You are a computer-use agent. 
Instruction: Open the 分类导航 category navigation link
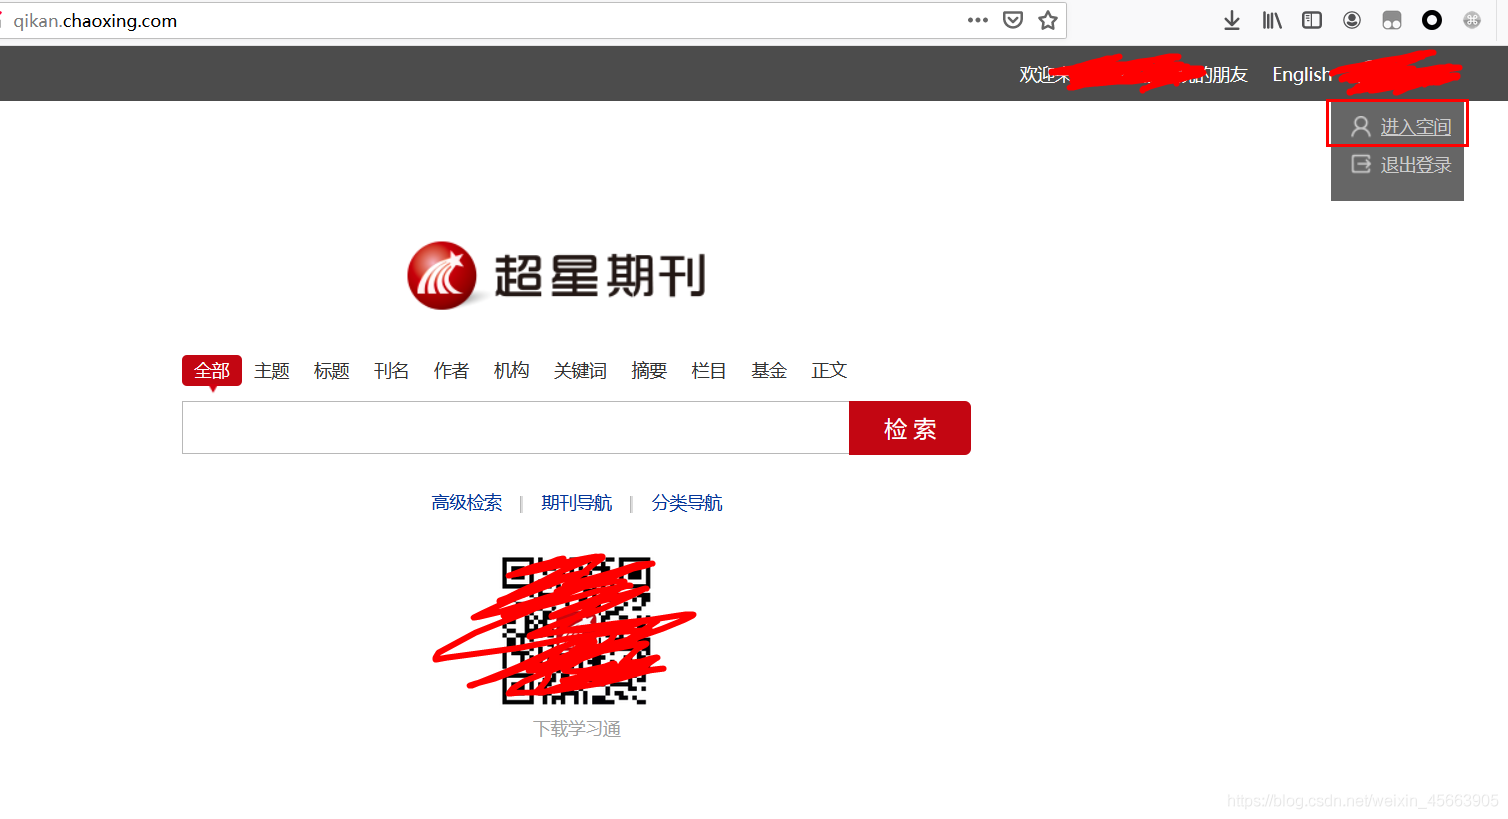pos(687,503)
